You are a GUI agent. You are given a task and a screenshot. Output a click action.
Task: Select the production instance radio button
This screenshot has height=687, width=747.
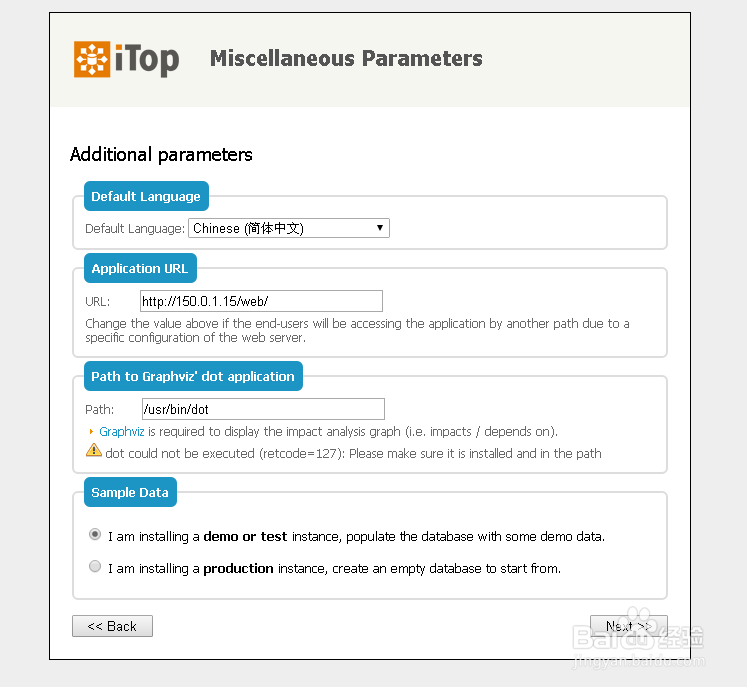[x=95, y=567]
